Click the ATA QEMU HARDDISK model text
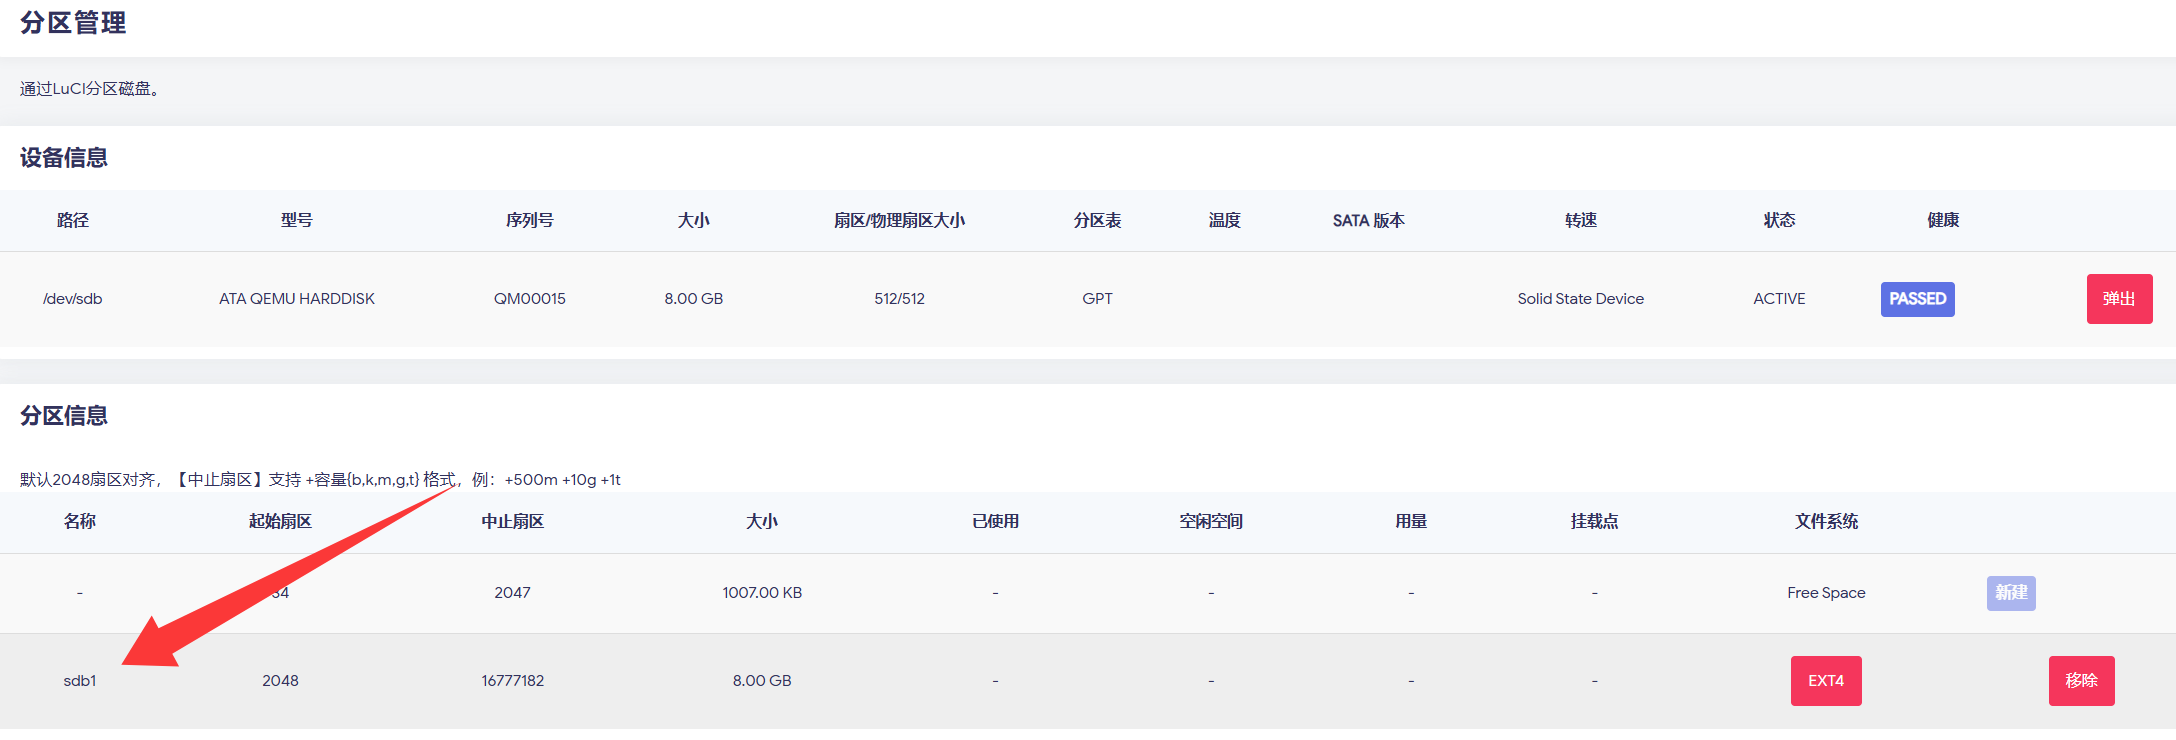Image resolution: width=2176 pixels, height=740 pixels. point(297,299)
